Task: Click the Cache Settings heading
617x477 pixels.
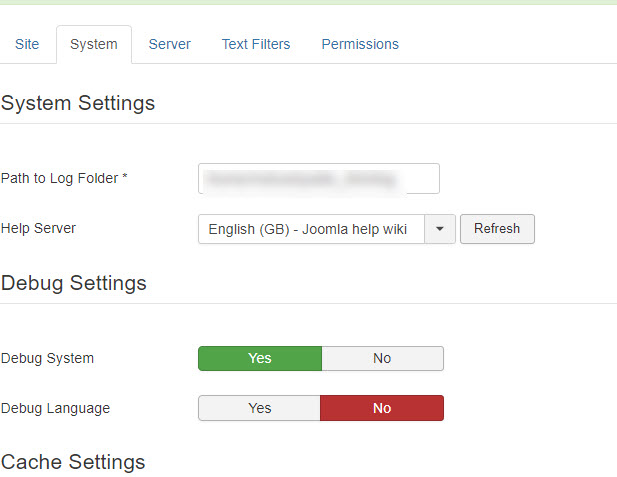Action: tap(73, 462)
